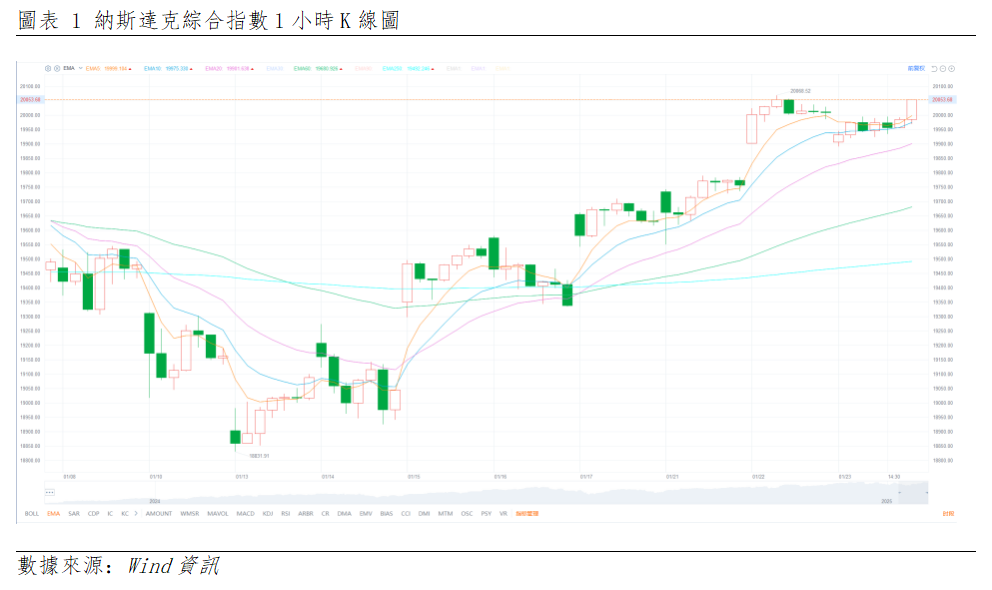Click the undo/reset chart icon
Viewport: 992px width, 590px height.
[x=934, y=68]
